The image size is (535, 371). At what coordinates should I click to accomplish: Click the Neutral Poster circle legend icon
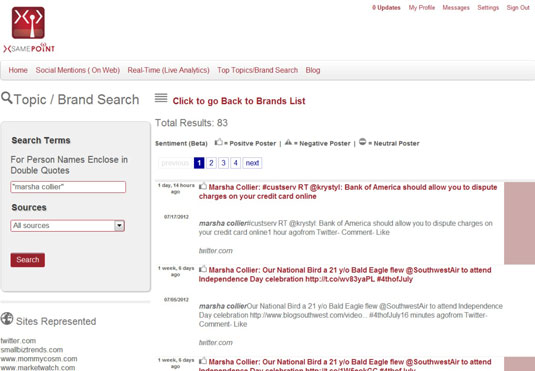pyautogui.click(x=363, y=142)
